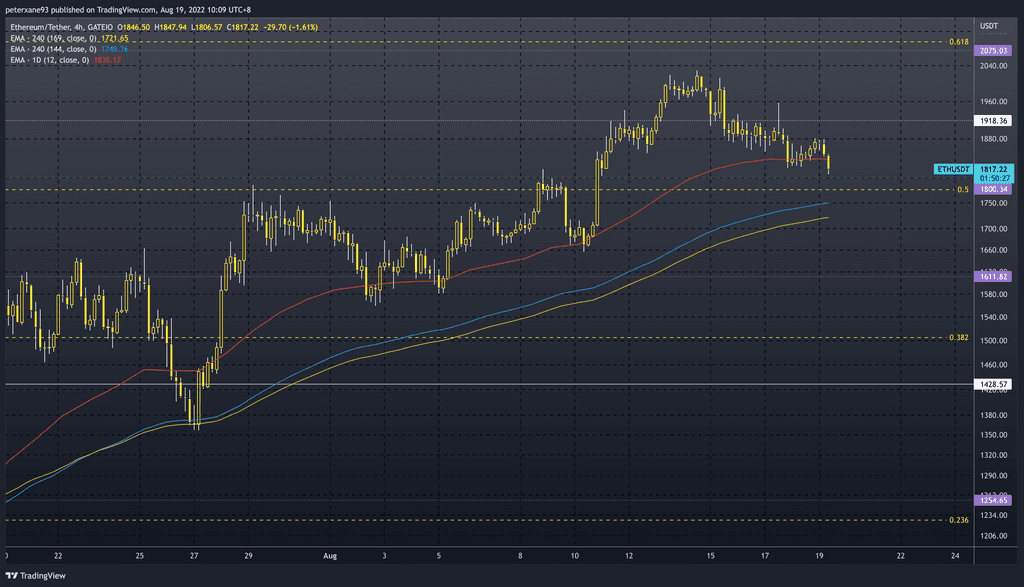
Task: Click the 1460.00 price axis tick
Action: [x=994, y=365]
